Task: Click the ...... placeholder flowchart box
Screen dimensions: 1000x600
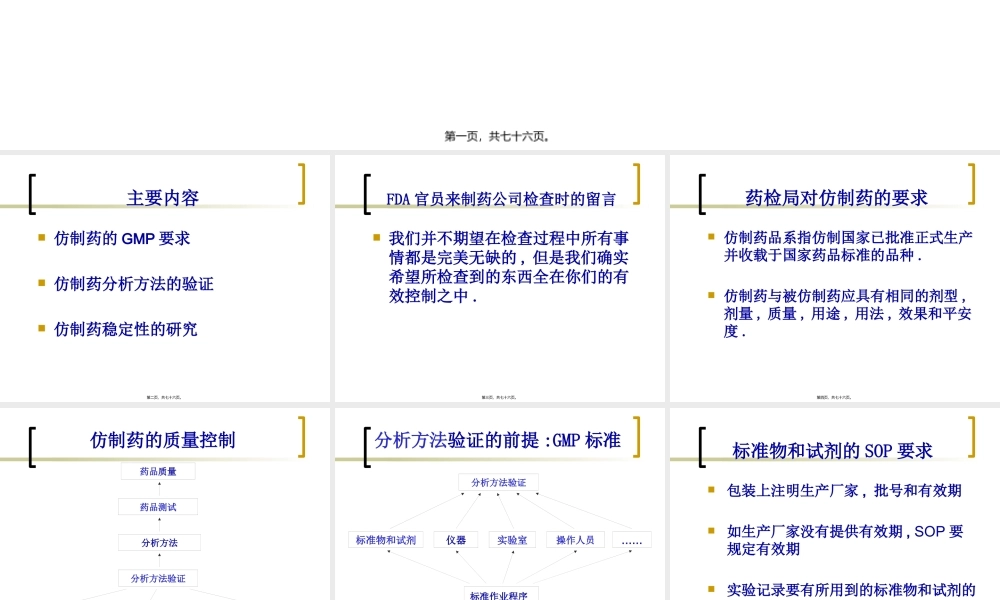Action: [631, 539]
